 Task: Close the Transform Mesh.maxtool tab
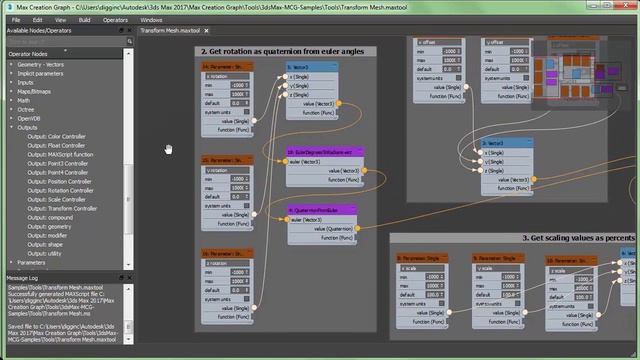point(206,31)
